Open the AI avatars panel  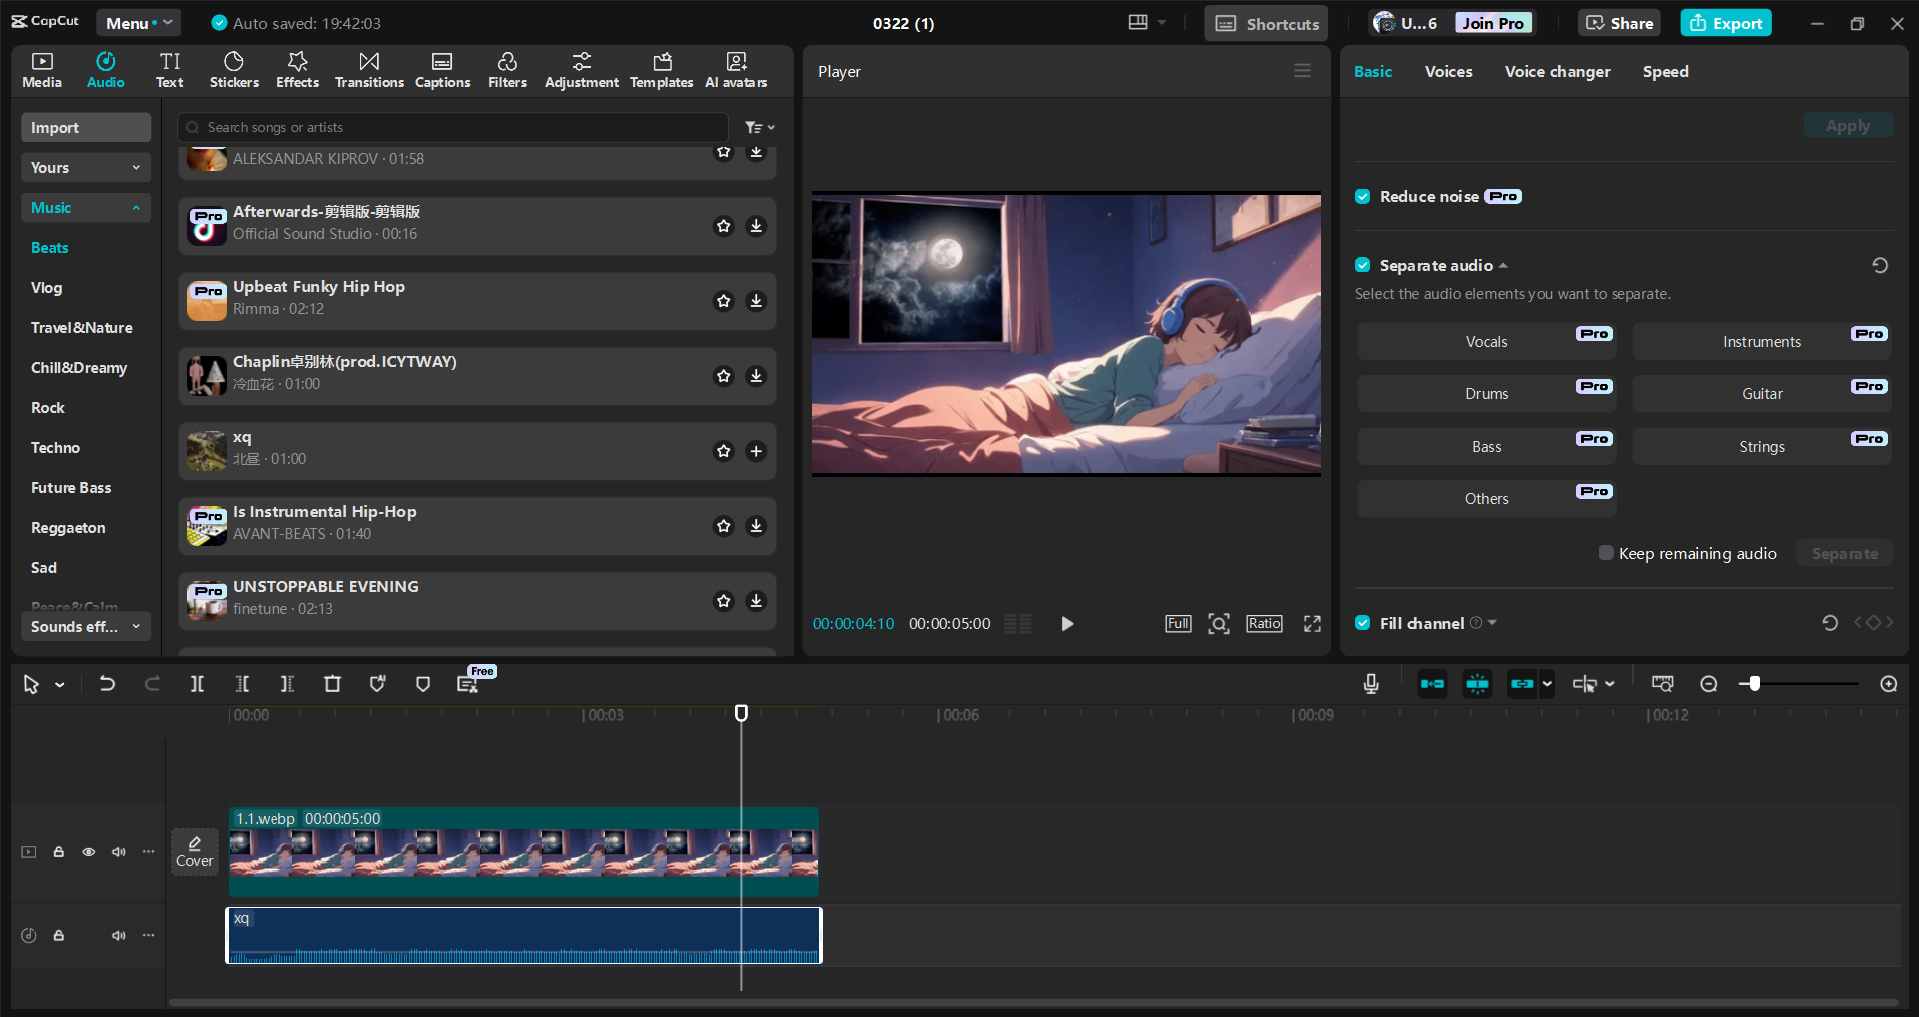coord(736,69)
